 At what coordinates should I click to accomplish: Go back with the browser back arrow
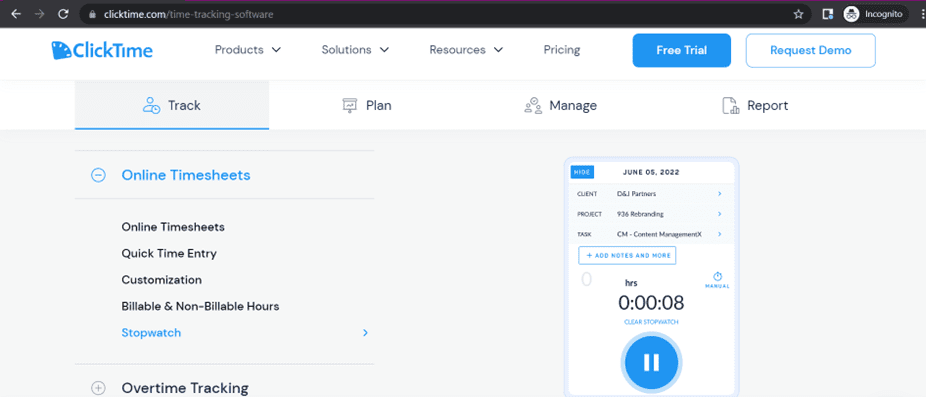(x=15, y=14)
